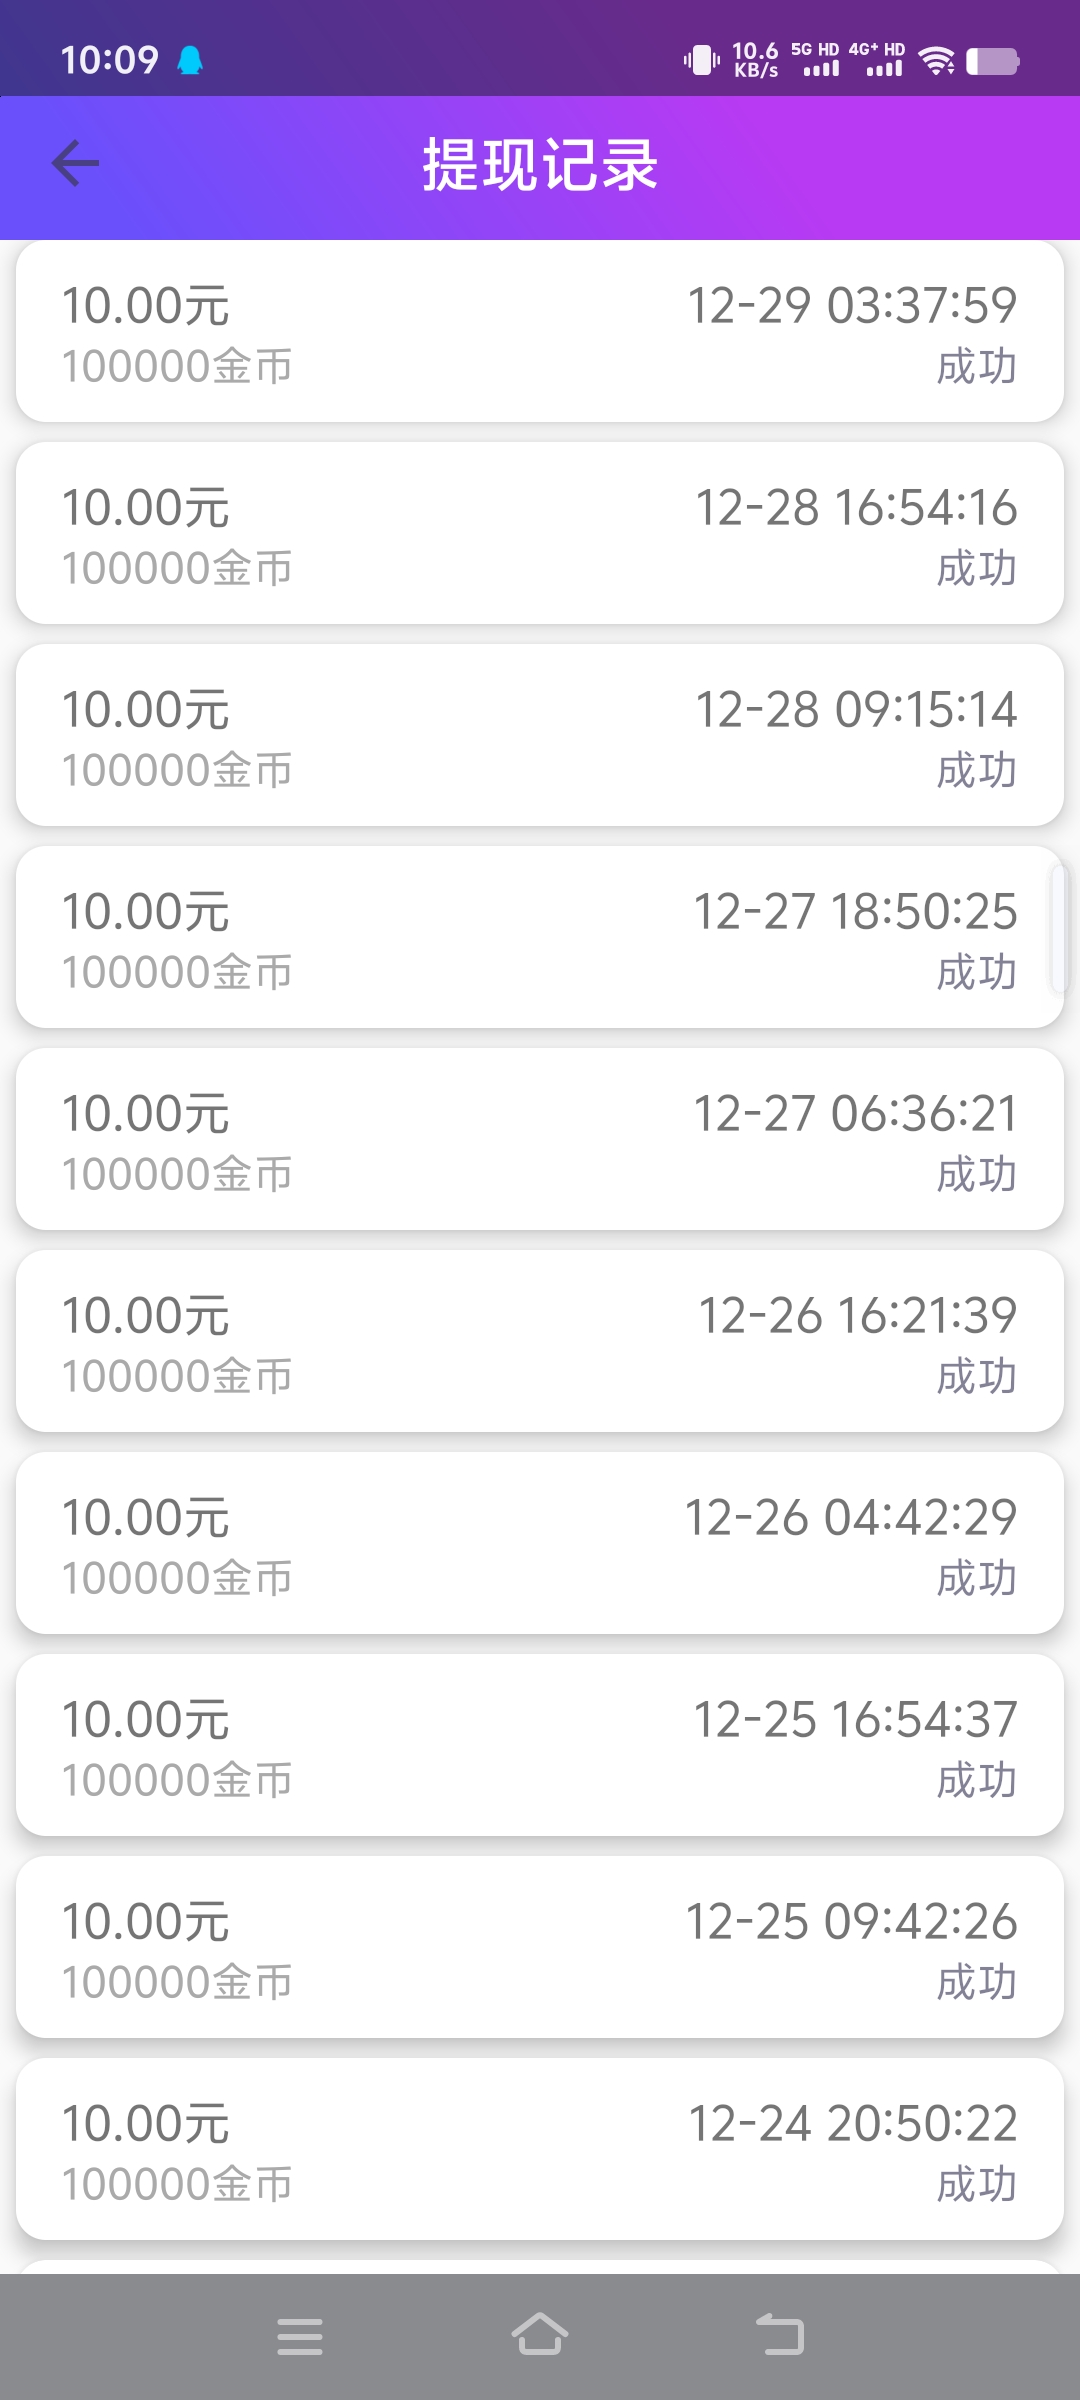Image resolution: width=1080 pixels, height=2400 pixels.
Task: Tap the recent apps menu icon
Action: (299, 2336)
